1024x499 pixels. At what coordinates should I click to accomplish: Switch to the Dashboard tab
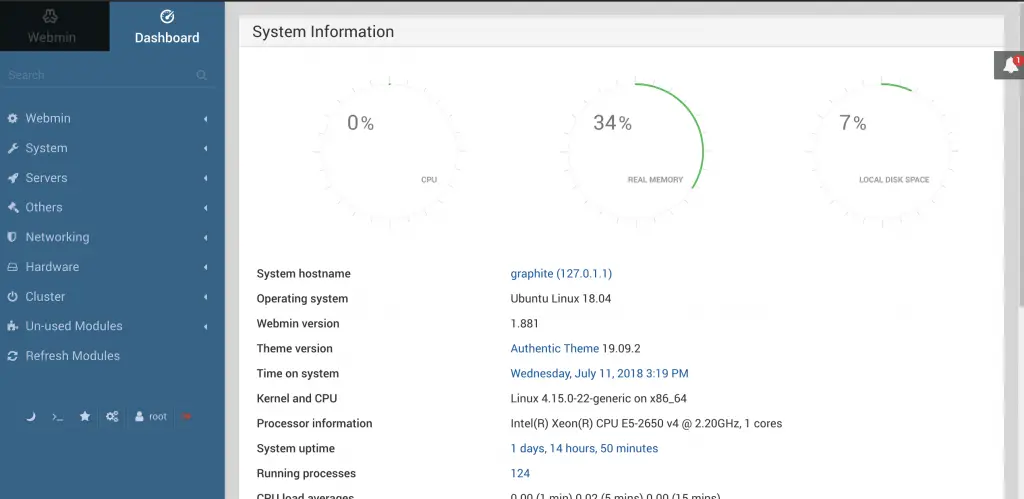pos(167,27)
